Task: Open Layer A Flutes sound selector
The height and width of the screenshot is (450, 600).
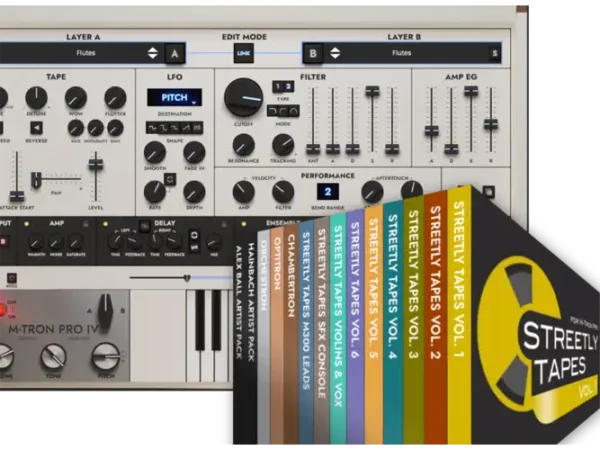Action: point(86,53)
